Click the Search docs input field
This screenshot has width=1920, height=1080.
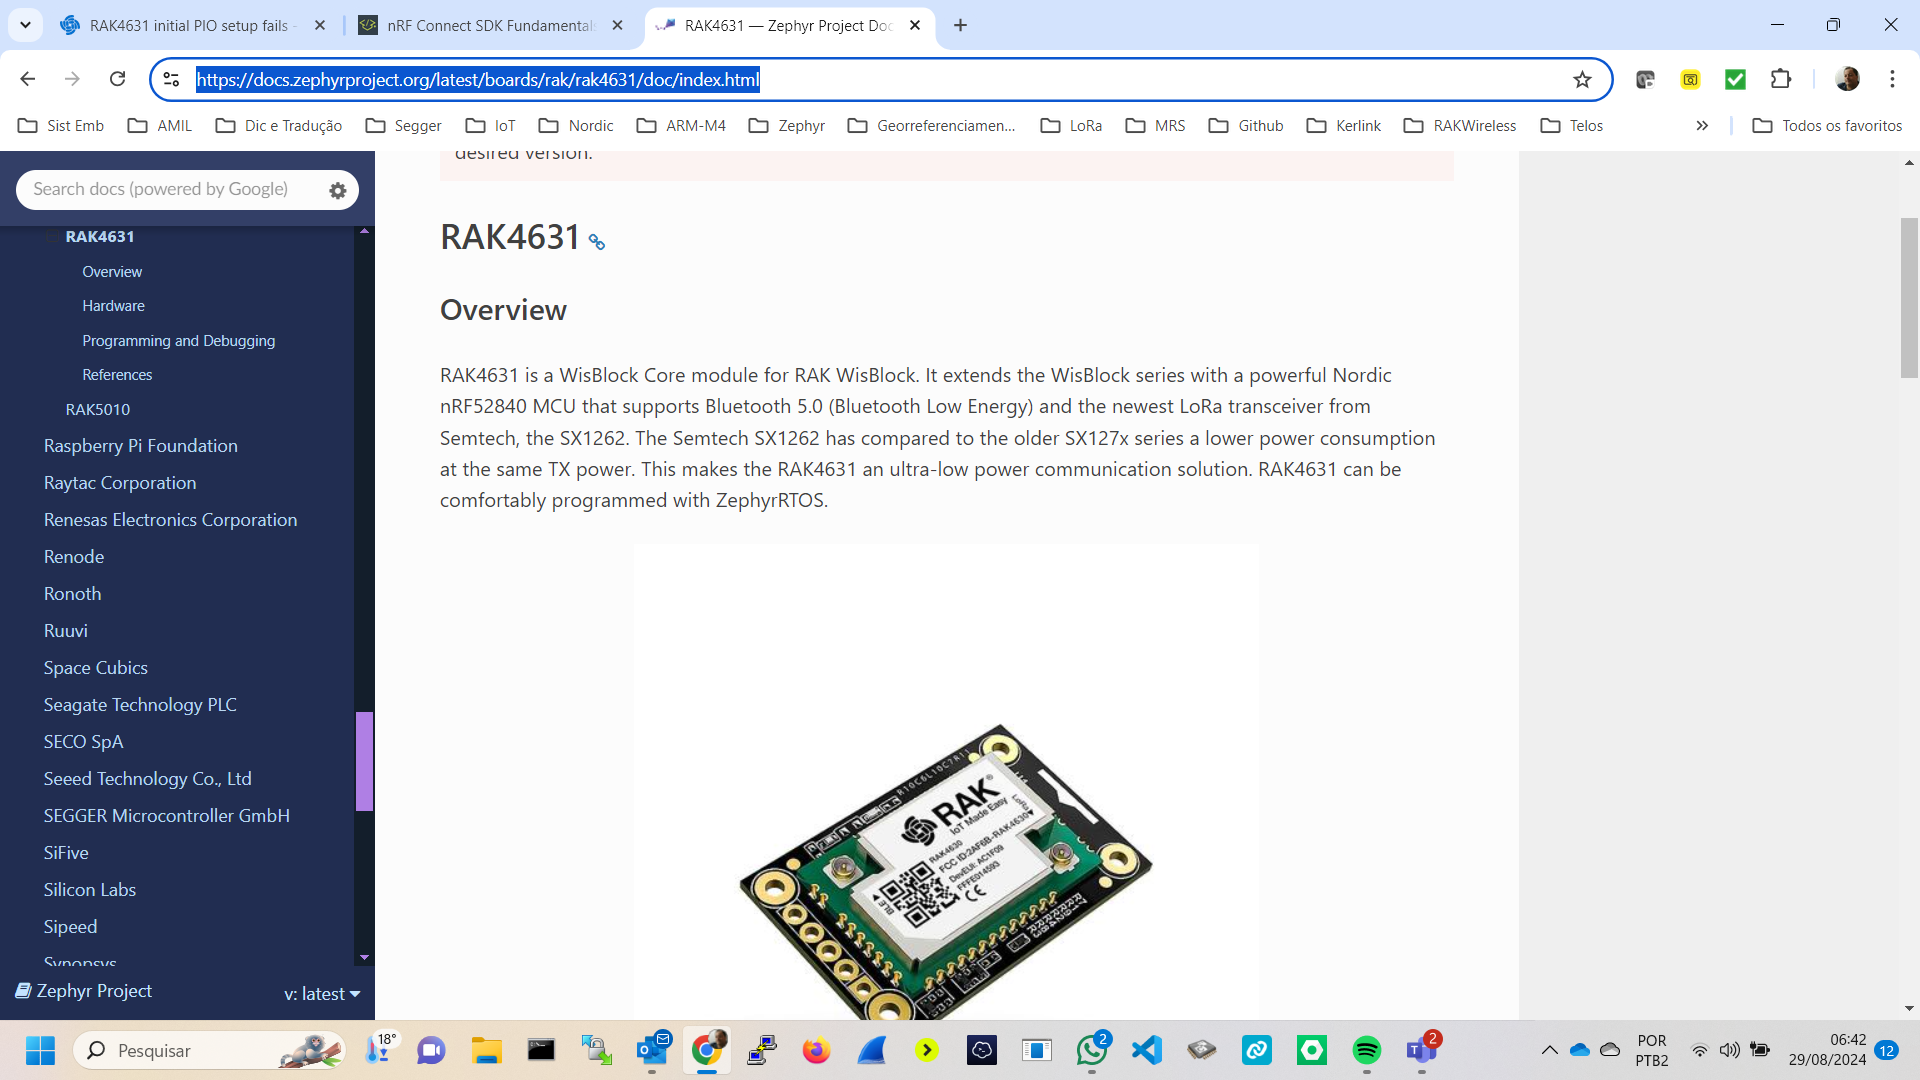pyautogui.click(x=160, y=189)
